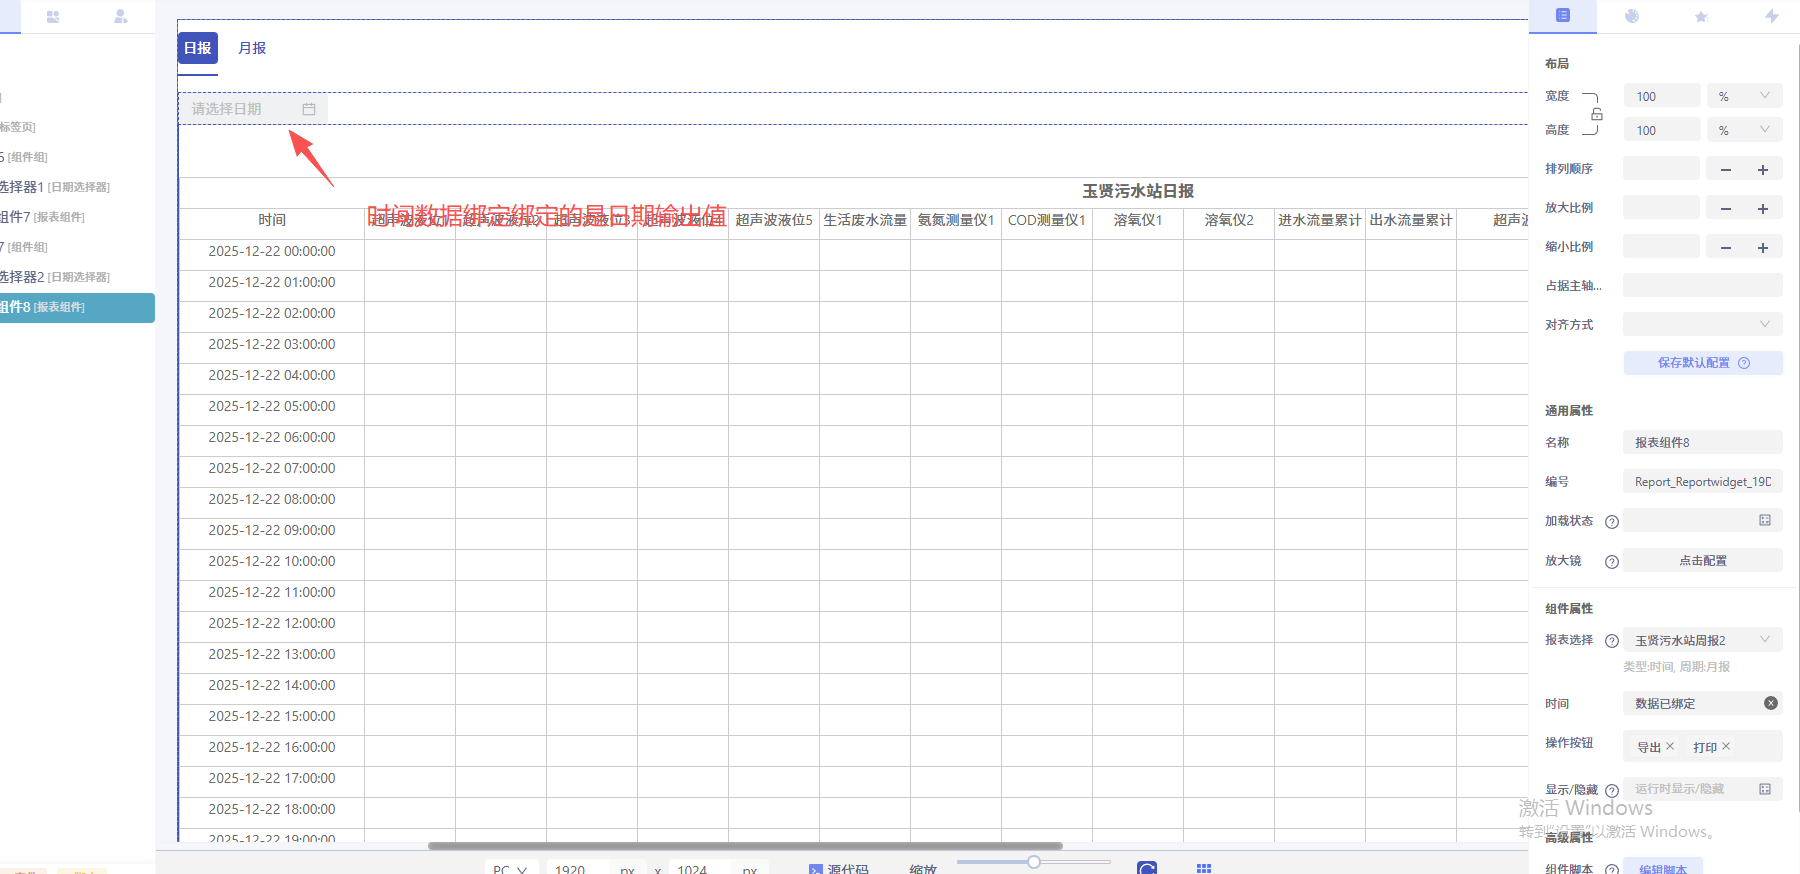Clear the 时间 data binding
The height and width of the screenshot is (874, 1800).
1770,703
